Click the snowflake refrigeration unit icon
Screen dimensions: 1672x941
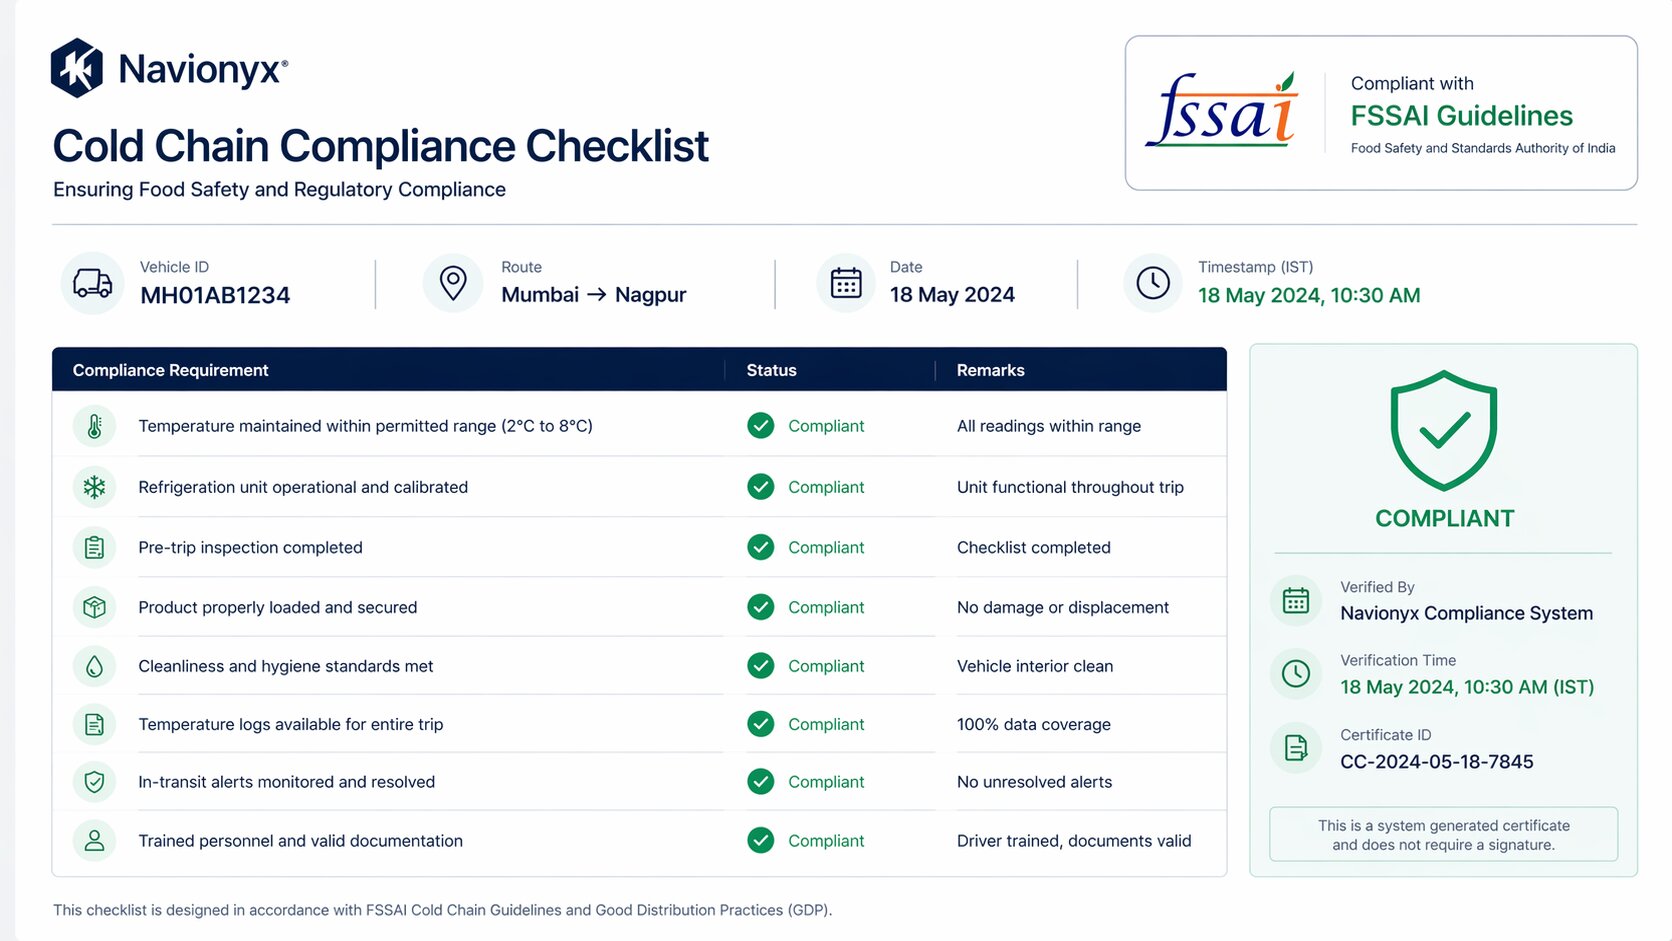pos(94,487)
